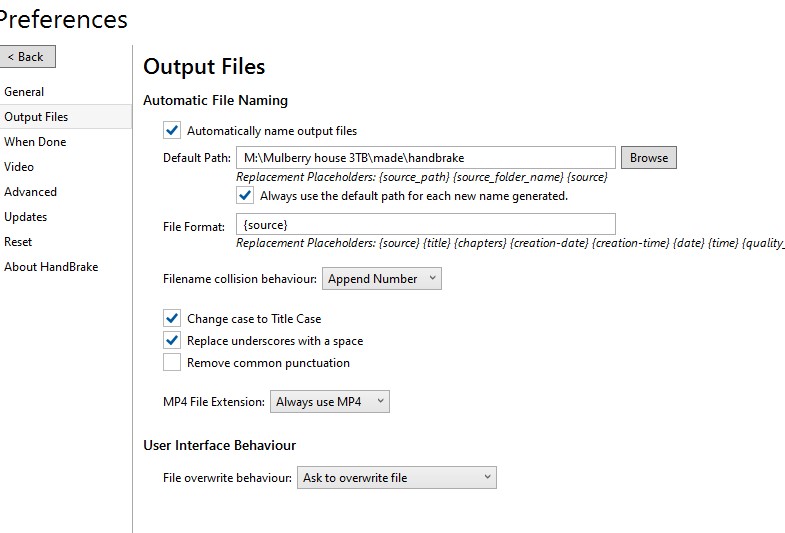
Task: Expand the File overwrite behaviour dropdown
Action: coord(397,478)
